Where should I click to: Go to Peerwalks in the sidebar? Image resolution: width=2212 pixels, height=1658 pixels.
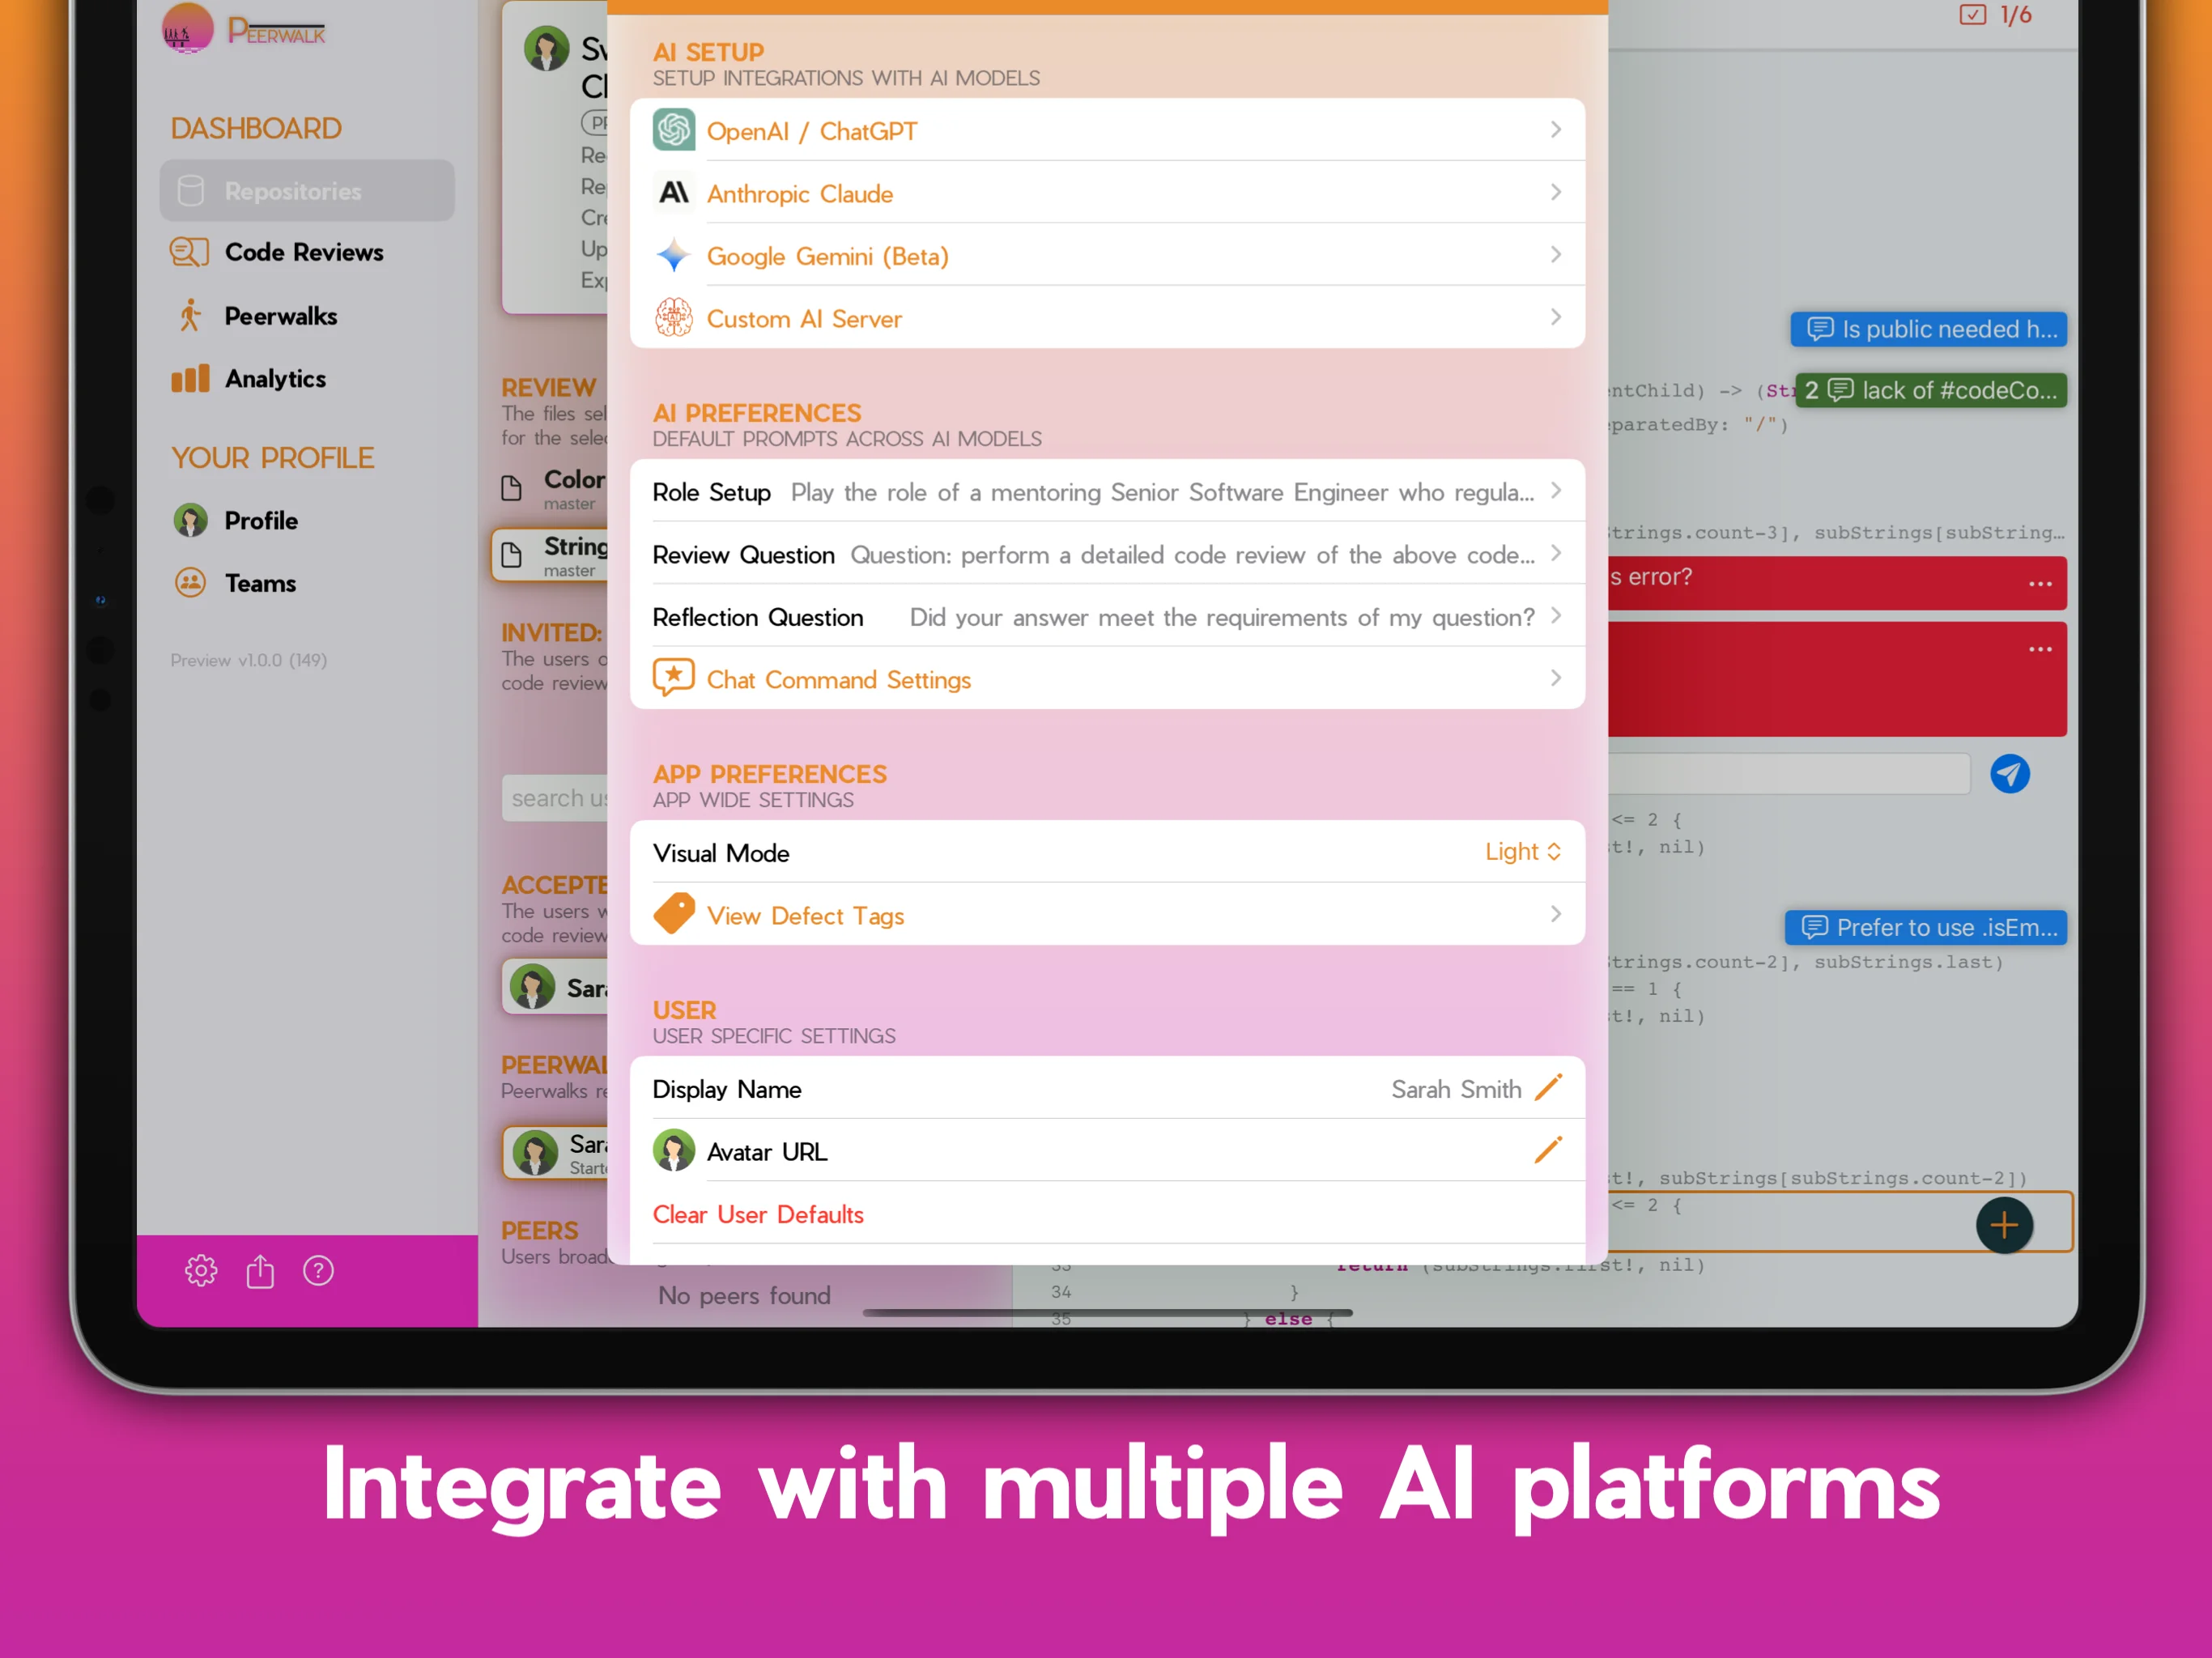click(281, 316)
